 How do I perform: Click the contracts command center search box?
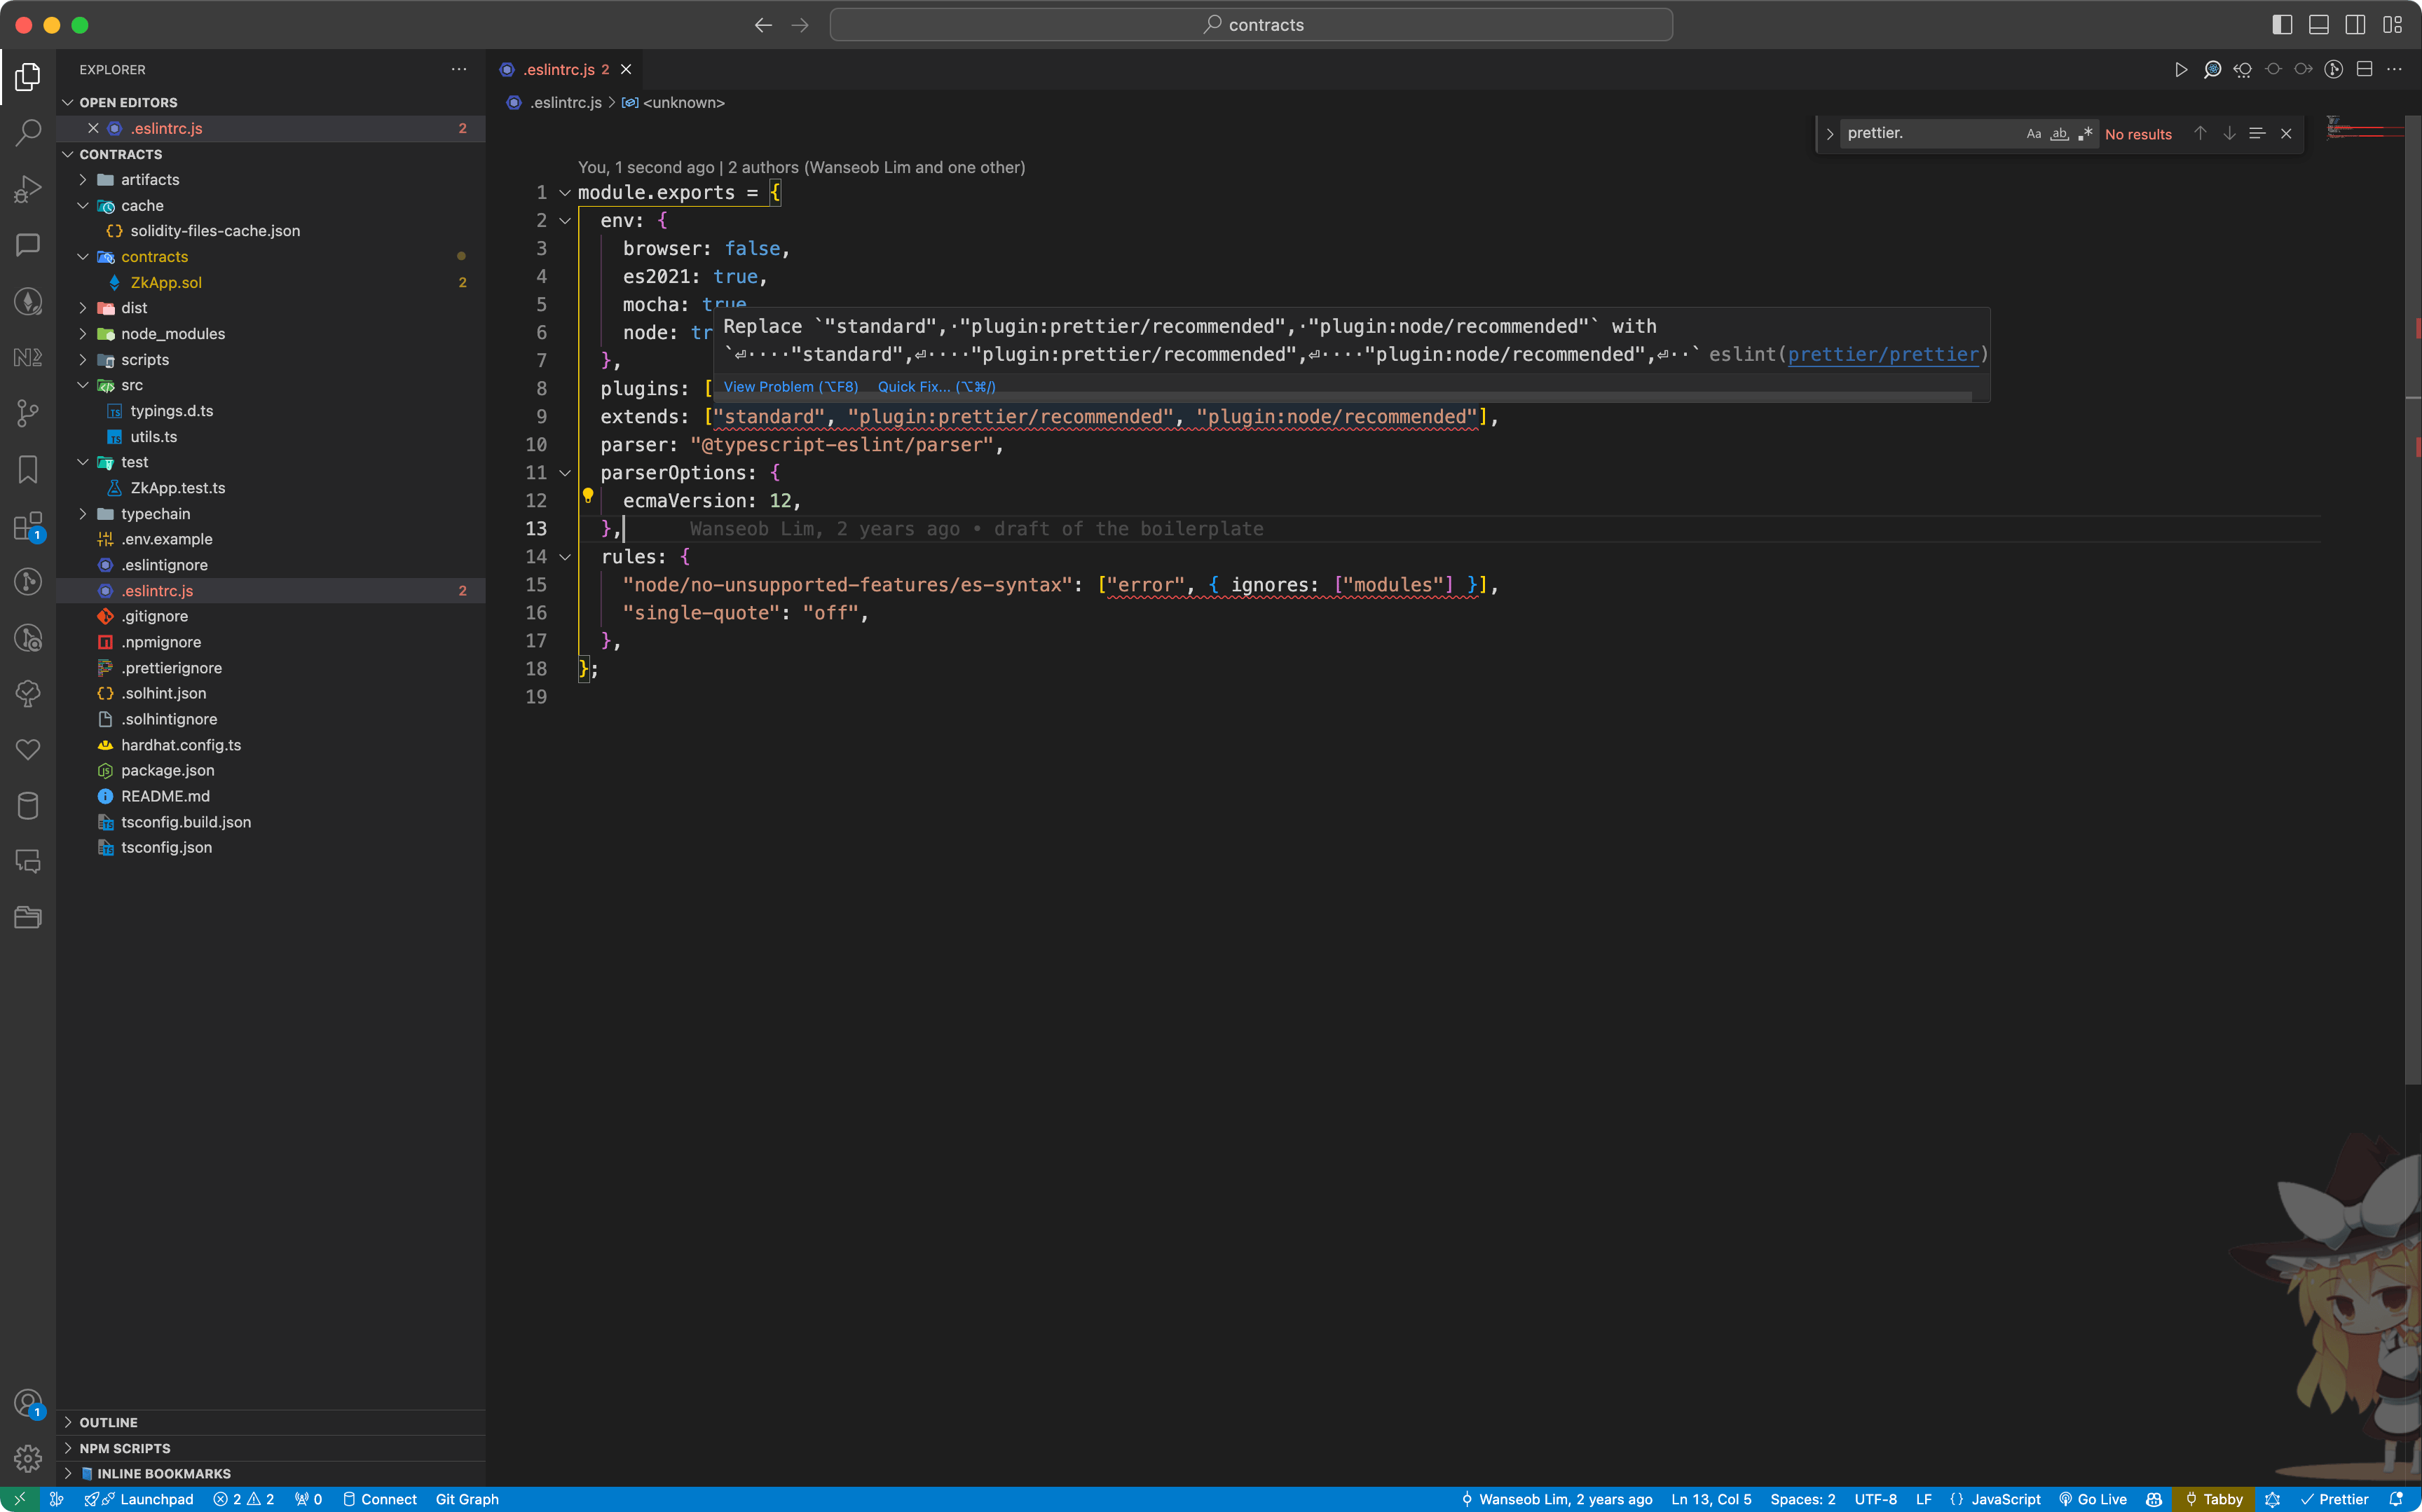click(1251, 25)
